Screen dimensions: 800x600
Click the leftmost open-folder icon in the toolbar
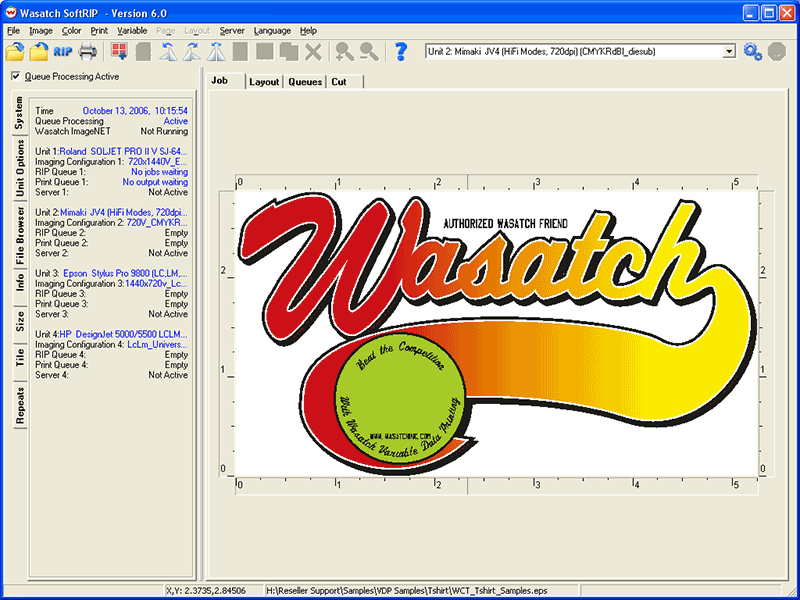[x=15, y=52]
